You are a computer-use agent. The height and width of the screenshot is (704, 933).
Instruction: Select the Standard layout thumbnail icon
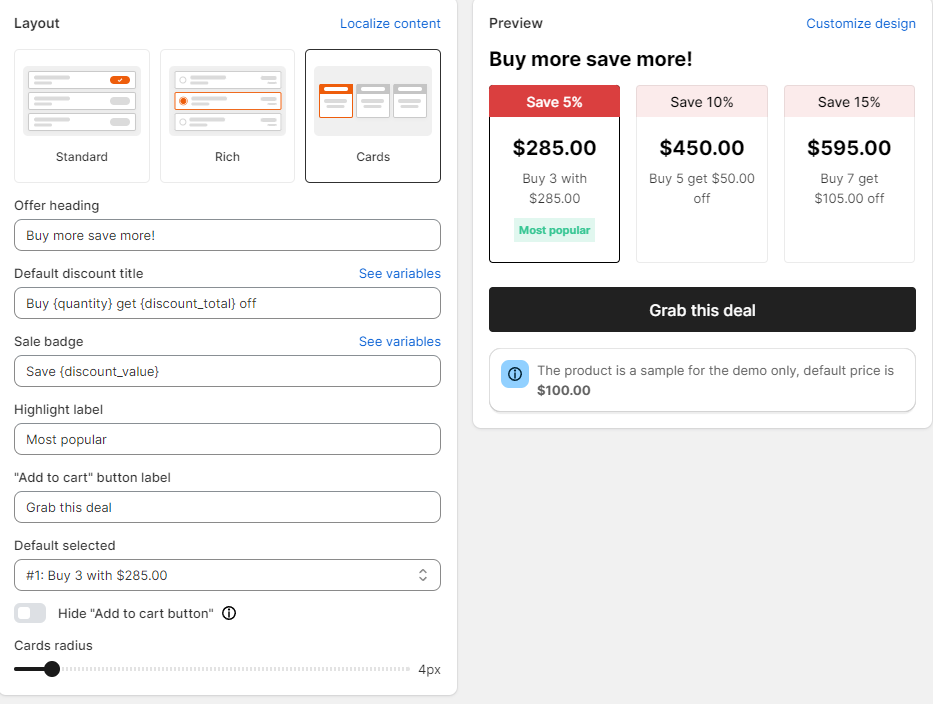(82, 101)
